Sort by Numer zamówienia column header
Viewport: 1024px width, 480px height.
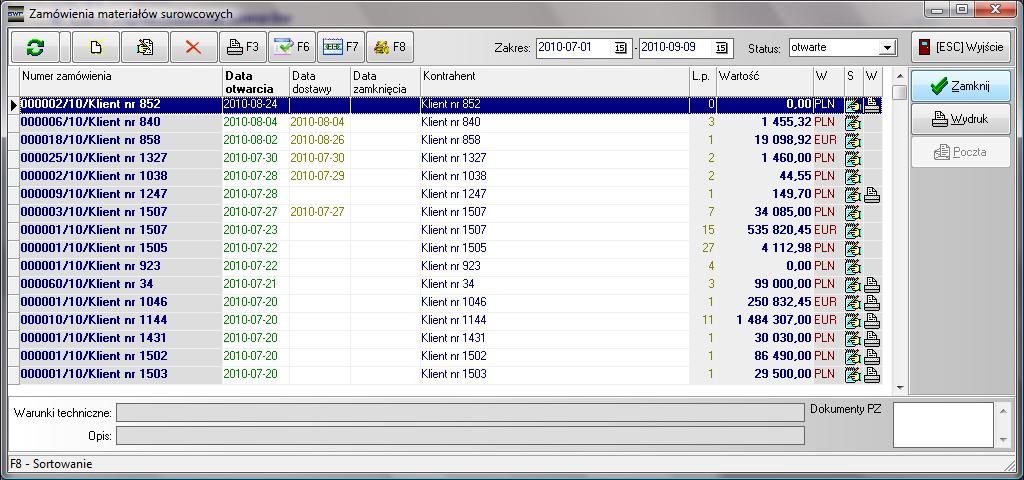pos(121,82)
